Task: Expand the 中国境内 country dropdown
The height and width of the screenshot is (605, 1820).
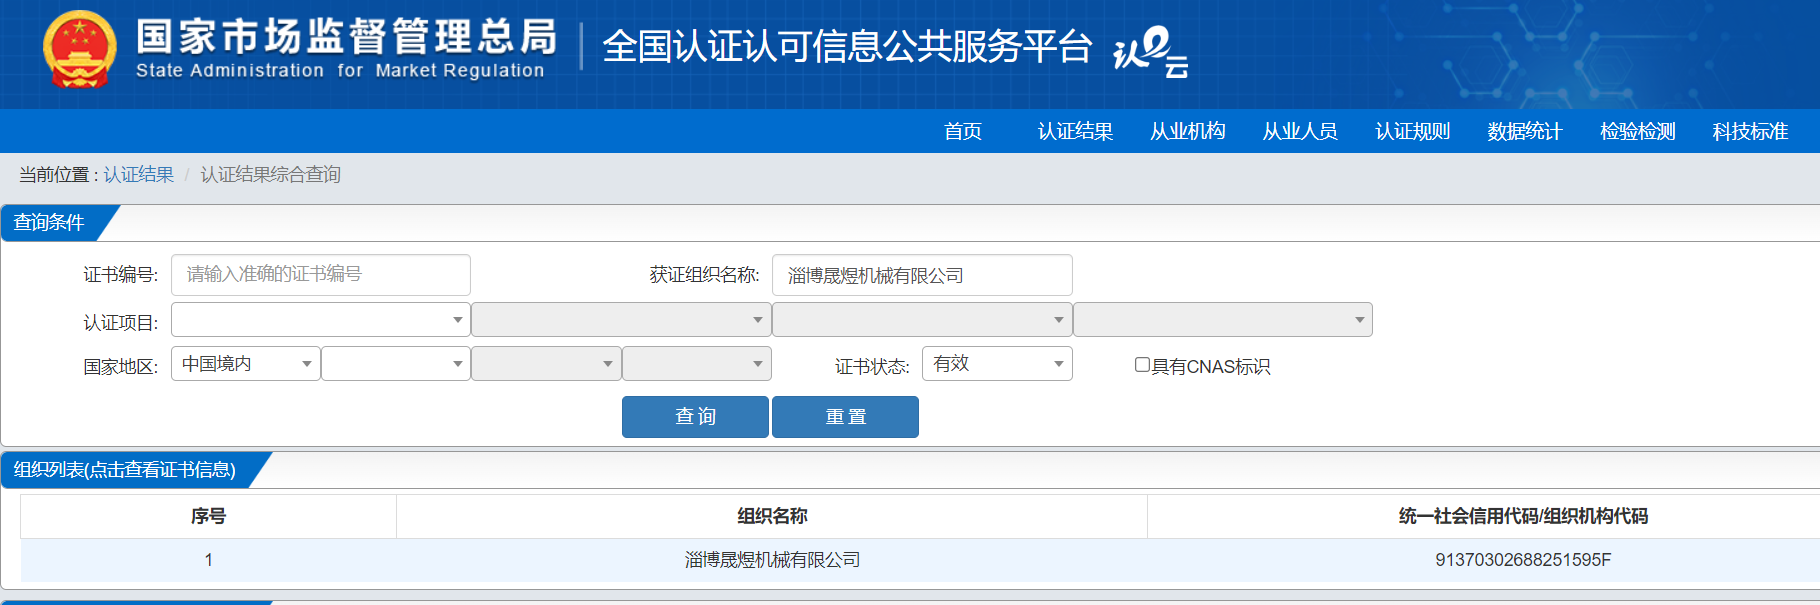Action: [x=246, y=364]
